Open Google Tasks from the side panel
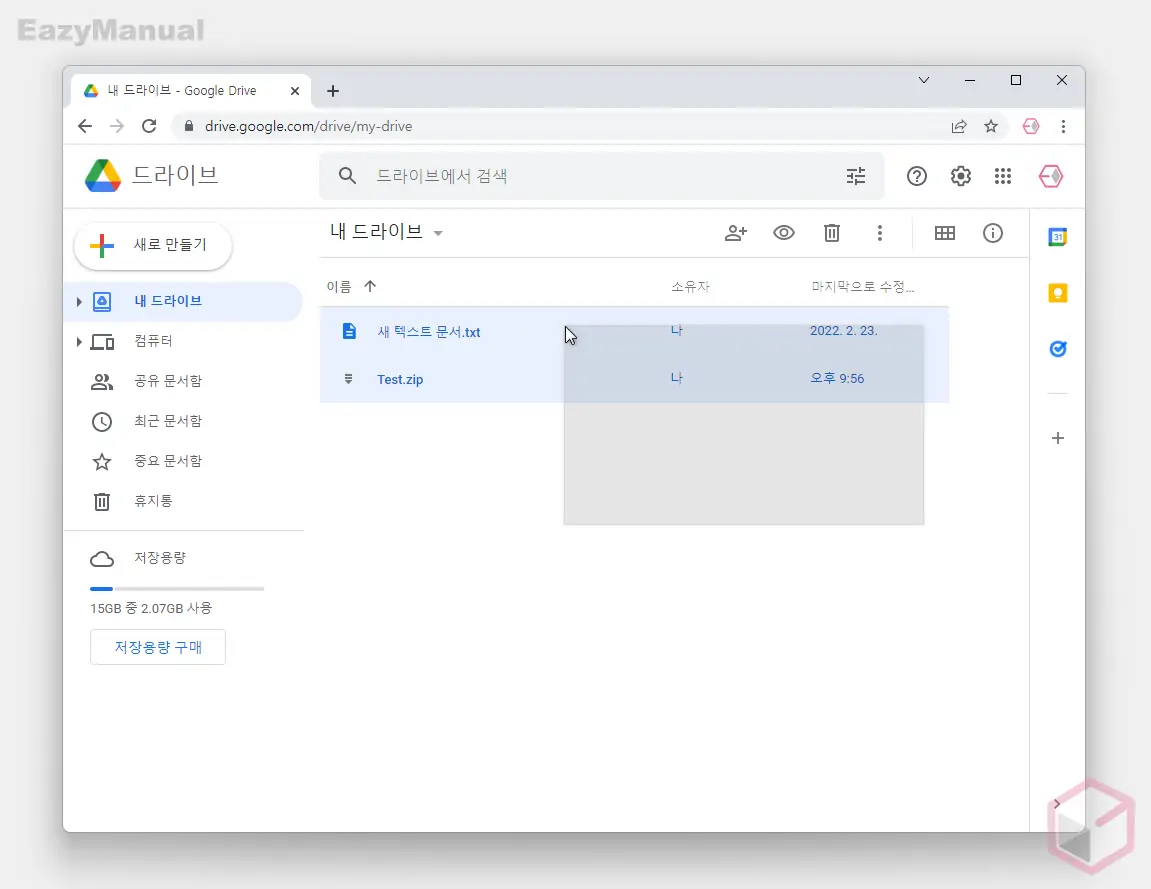Viewport: 1151px width, 889px height. pos(1057,349)
